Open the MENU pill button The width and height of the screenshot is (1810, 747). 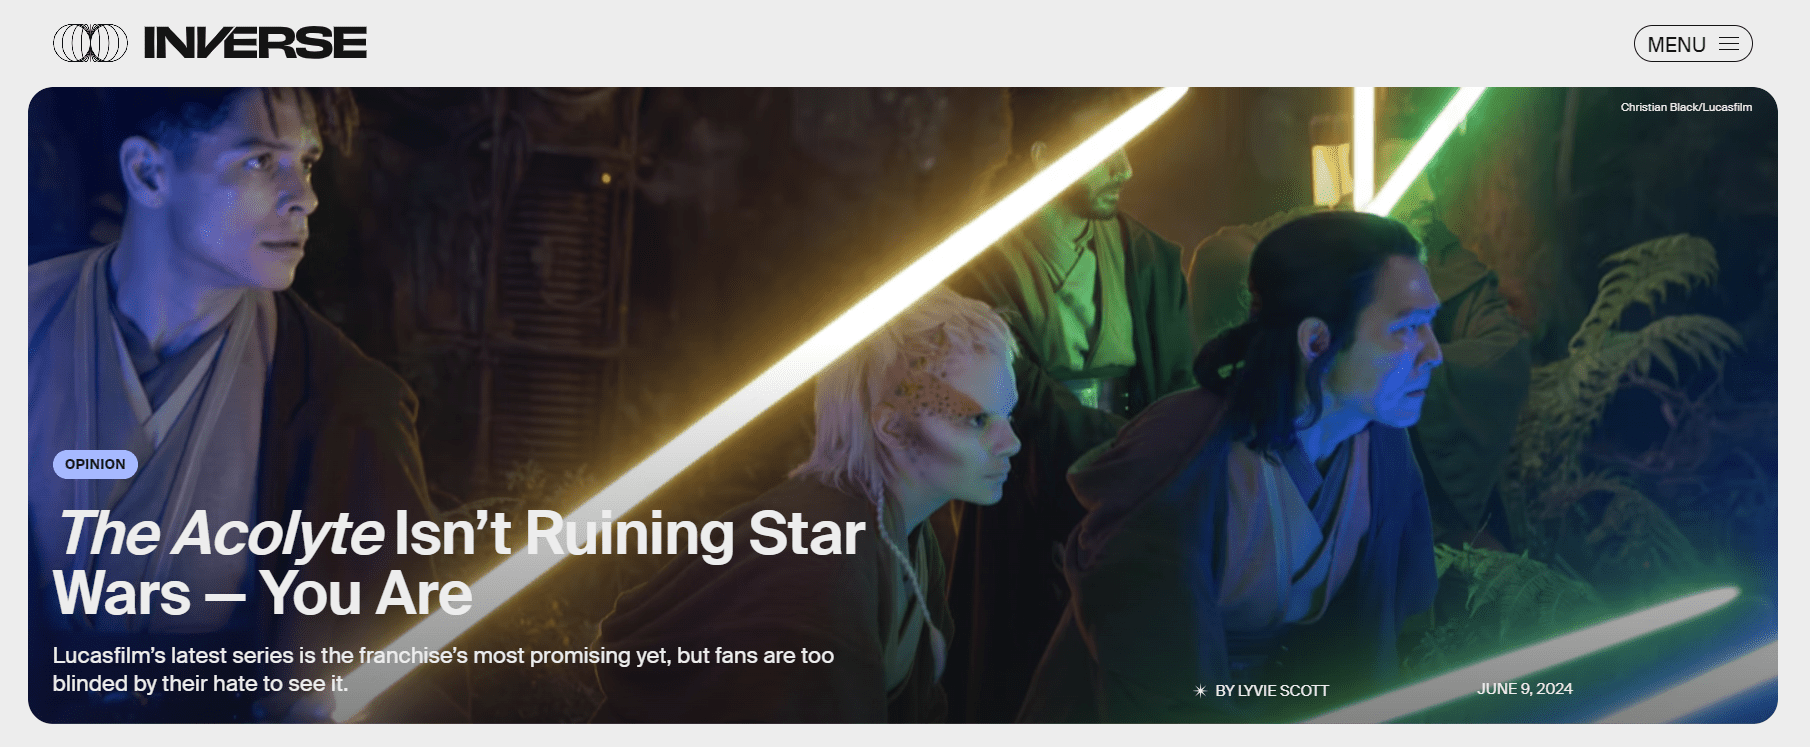coord(1693,44)
